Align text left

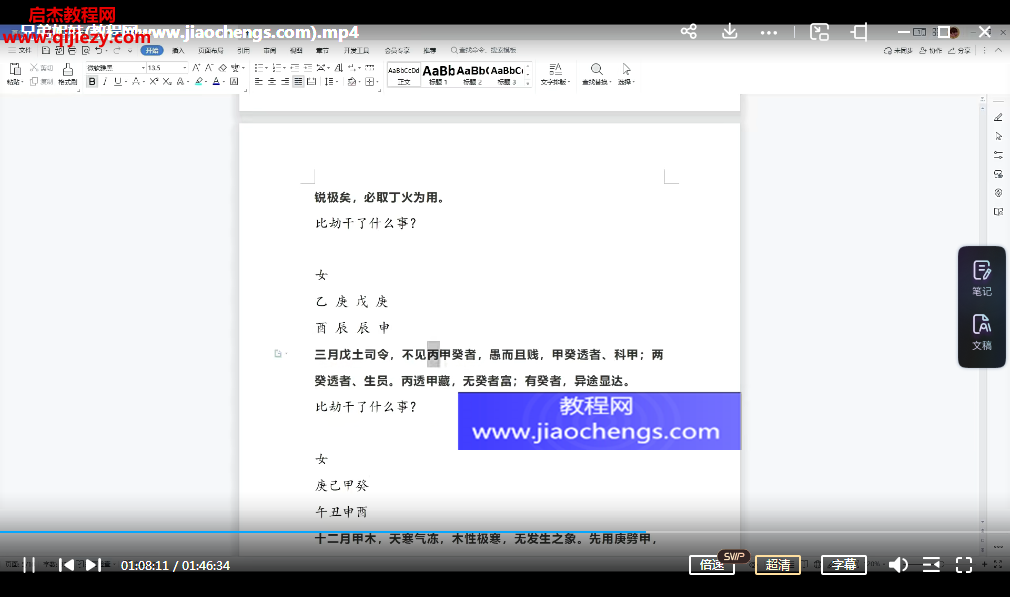259,82
